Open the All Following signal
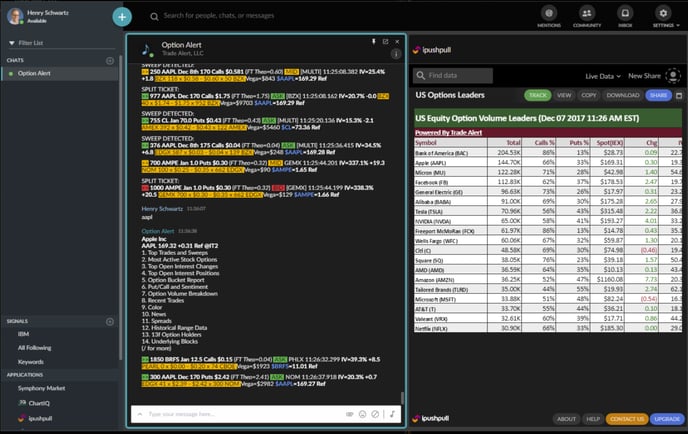The width and height of the screenshot is (688, 434). click(34, 348)
